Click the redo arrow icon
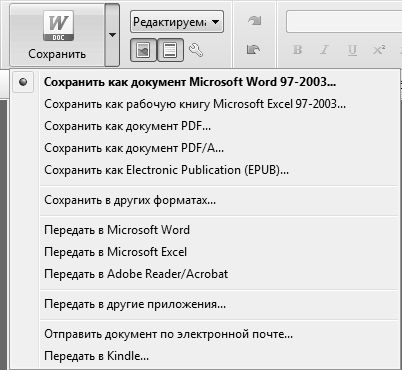Viewport: 402px width, 370px height. [254, 21]
